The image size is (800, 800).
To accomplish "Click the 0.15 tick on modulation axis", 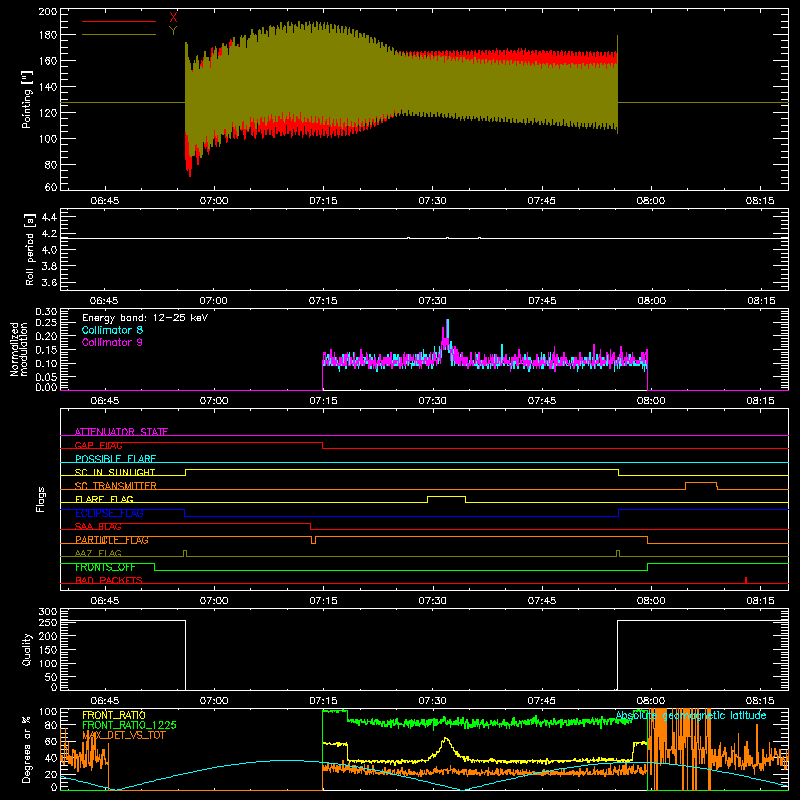I will click(46, 349).
